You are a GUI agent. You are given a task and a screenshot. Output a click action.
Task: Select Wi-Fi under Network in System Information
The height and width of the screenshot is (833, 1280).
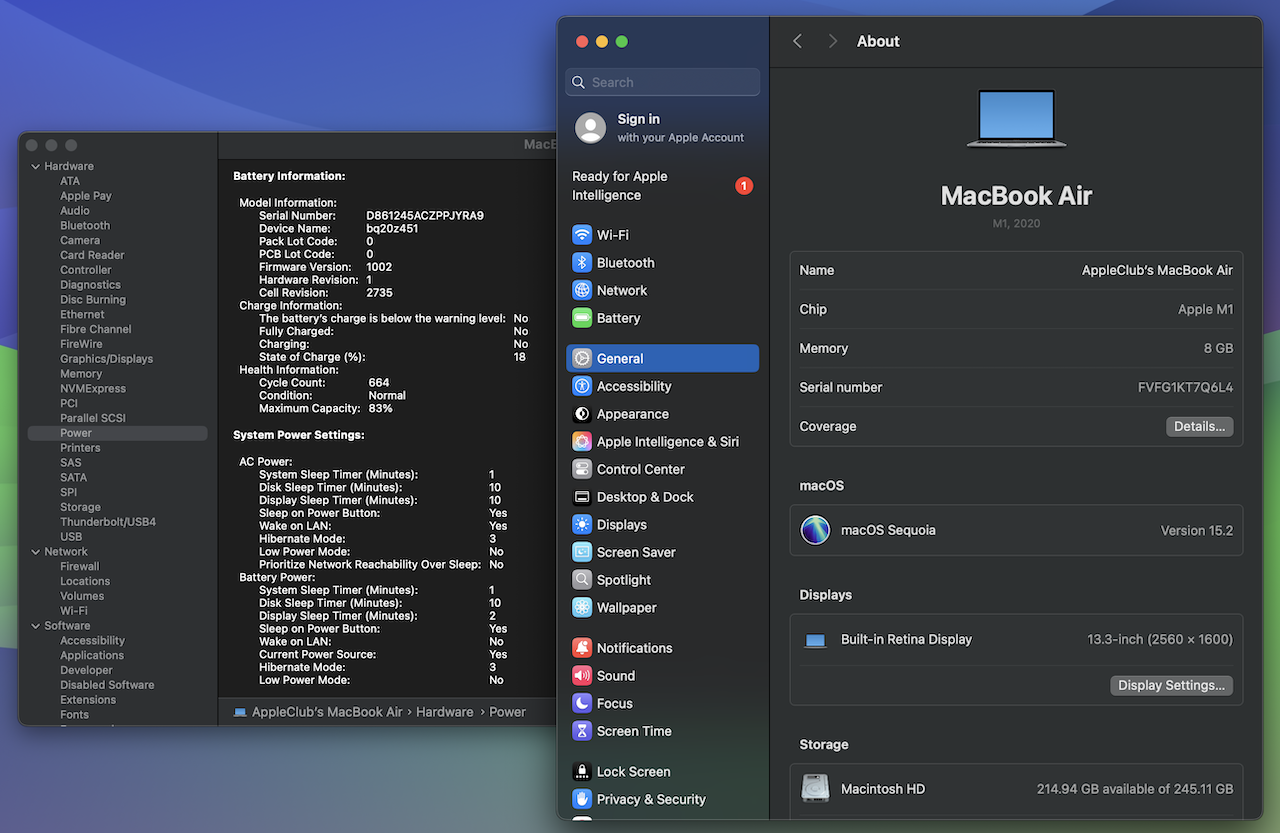coord(74,611)
